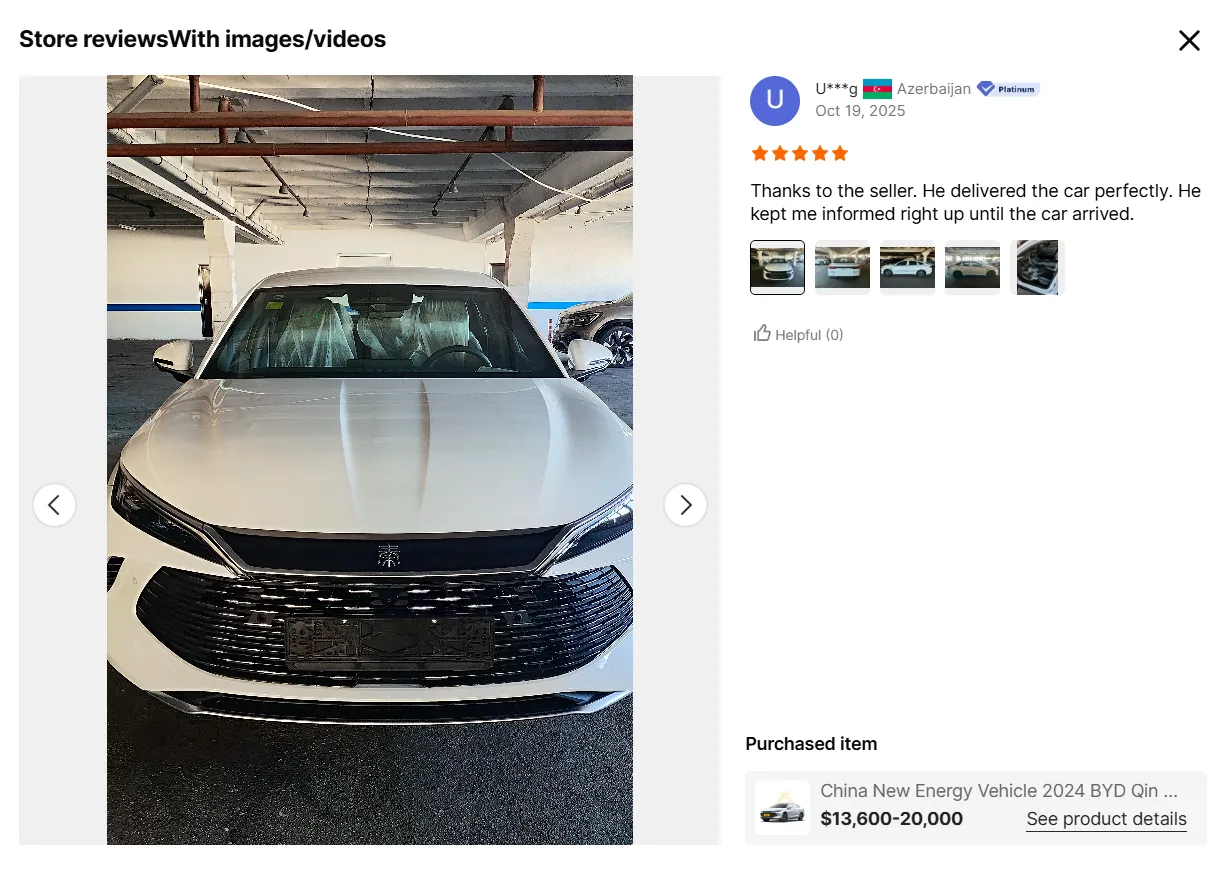Viewport: 1216px width, 870px height.
Task: Select the third review thumbnail
Action: 907,267
